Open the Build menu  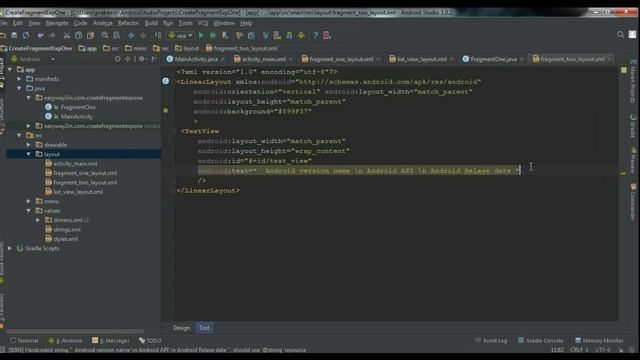[151, 23]
